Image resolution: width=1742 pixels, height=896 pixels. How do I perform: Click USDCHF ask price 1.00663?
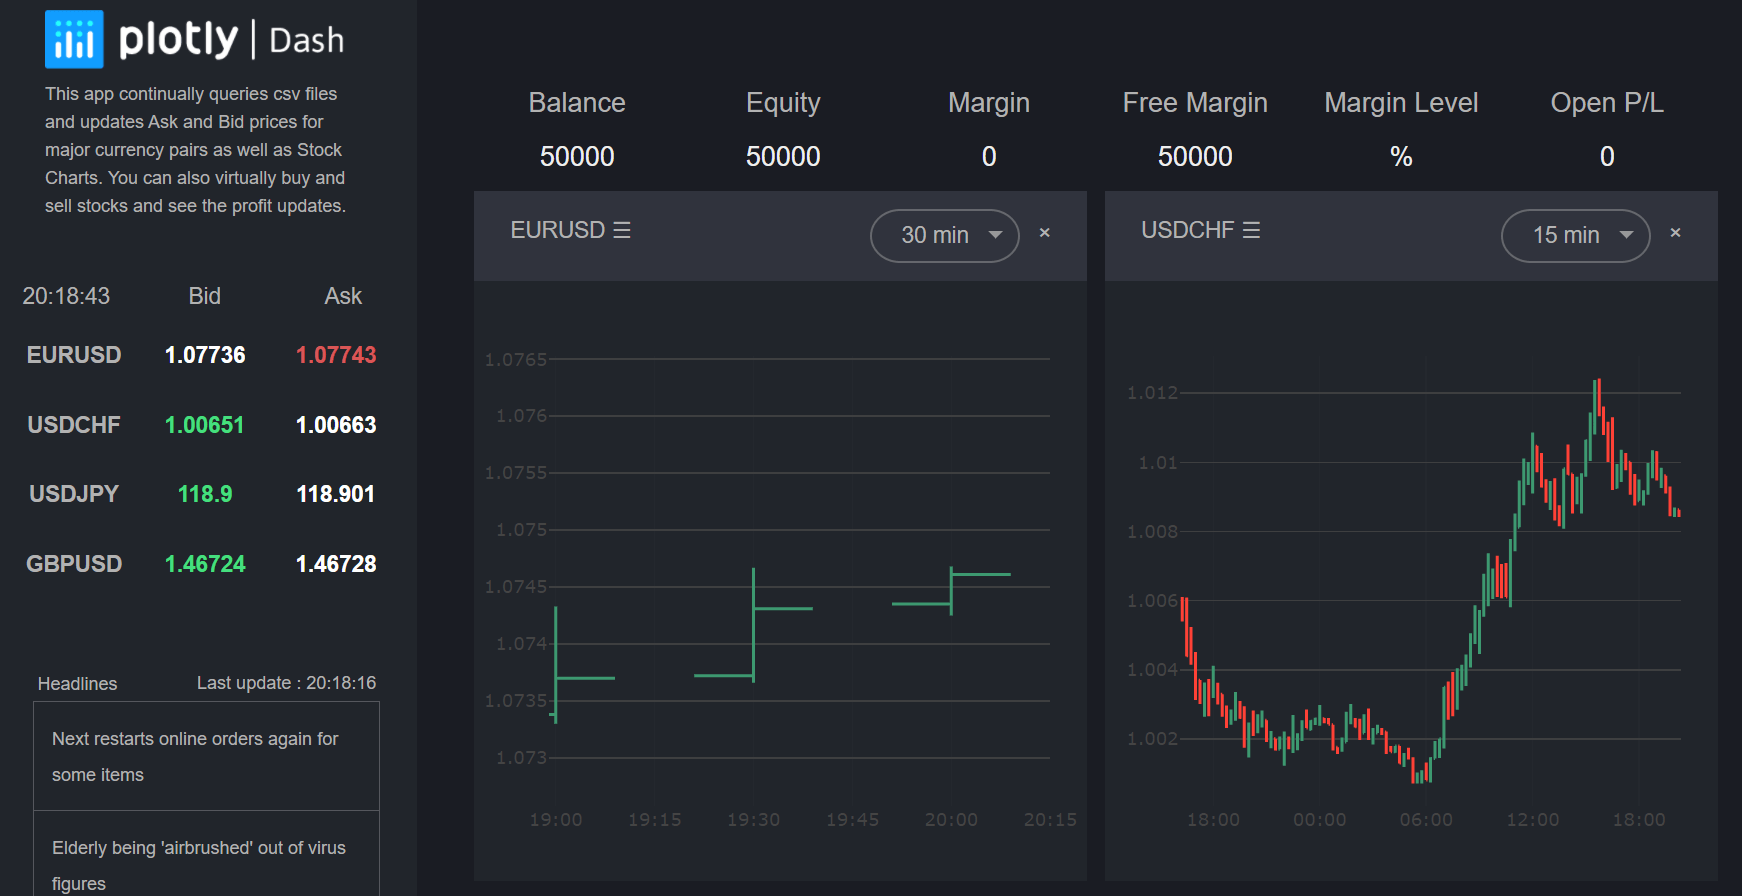coord(336,425)
